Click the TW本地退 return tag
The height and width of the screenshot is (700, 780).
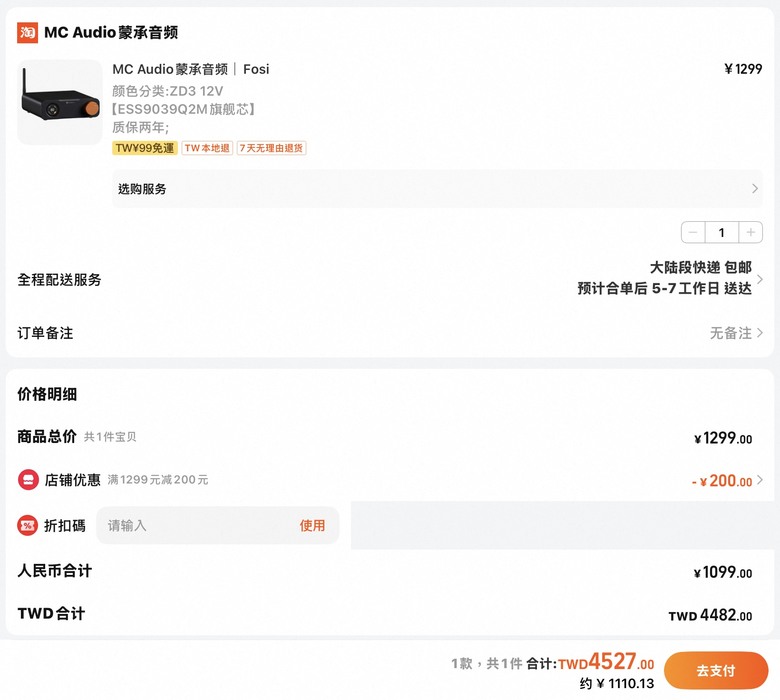coord(207,148)
